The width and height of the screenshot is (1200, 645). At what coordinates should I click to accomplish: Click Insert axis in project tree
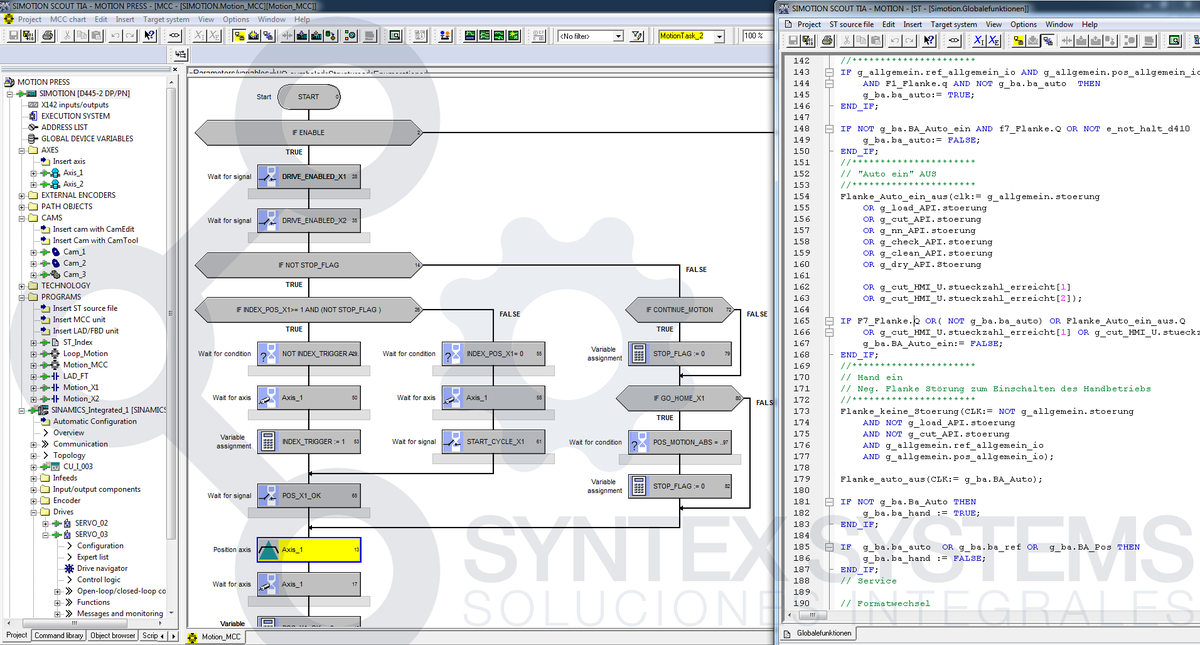coord(69,161)
